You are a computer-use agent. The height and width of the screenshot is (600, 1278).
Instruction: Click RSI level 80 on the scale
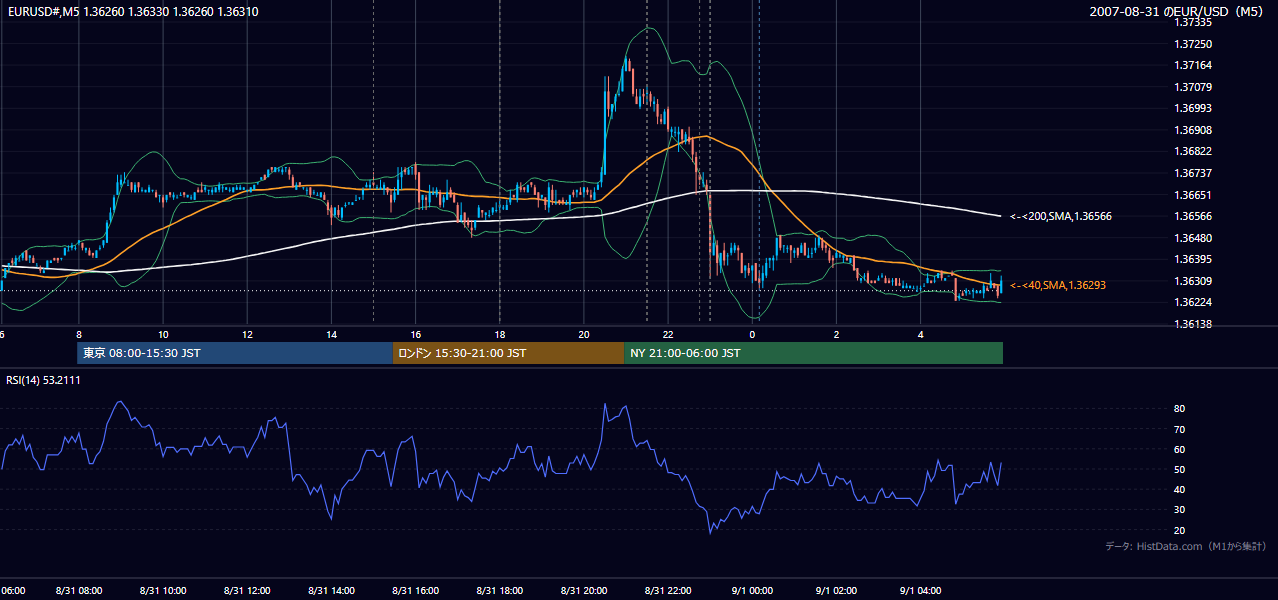(1179, 409)
